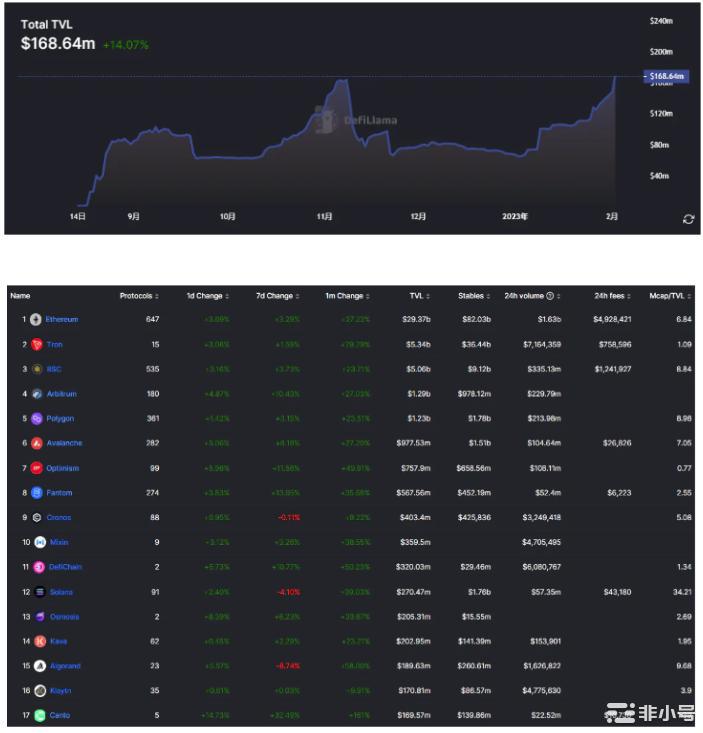
Task: Click the 24h volume help icon
Action: (x=549, y=296)
